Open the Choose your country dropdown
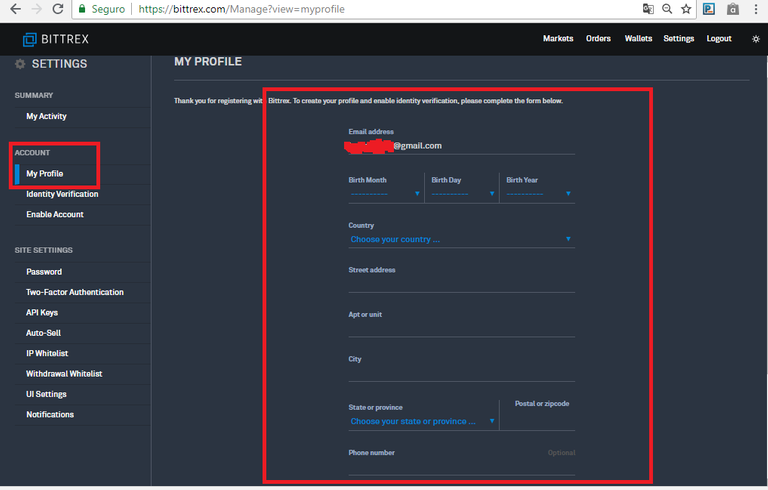Image resolution: width=768 pixels, height=490 pixels. point(461,239)
